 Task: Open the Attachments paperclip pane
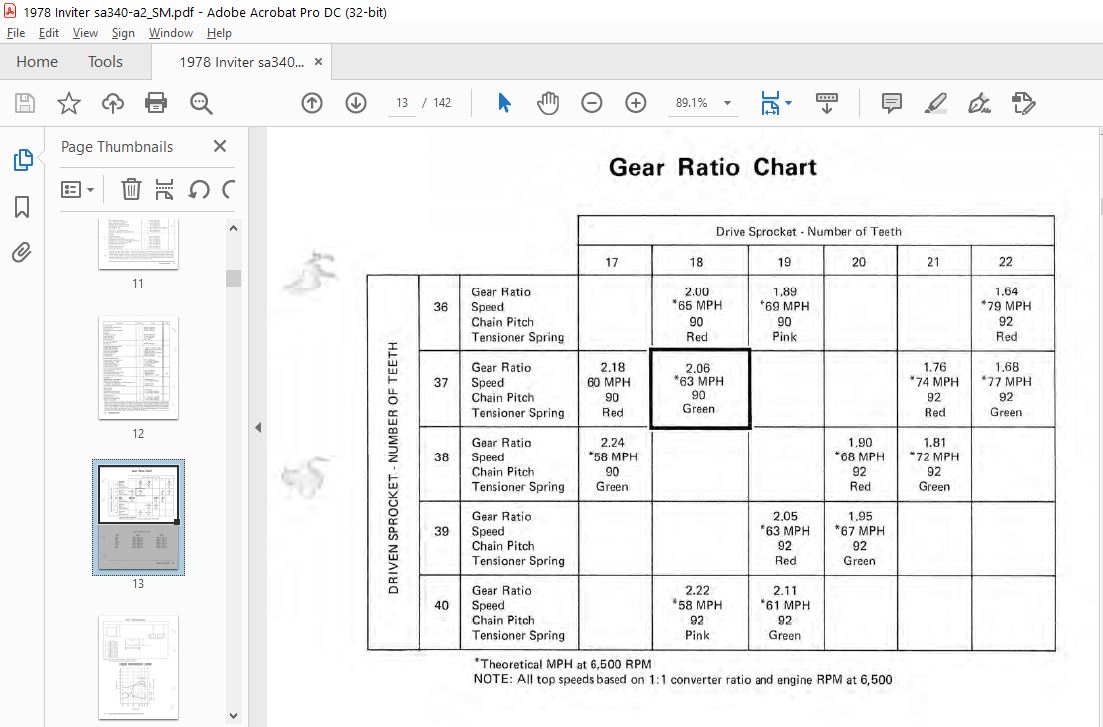click(x=22, y=253)
